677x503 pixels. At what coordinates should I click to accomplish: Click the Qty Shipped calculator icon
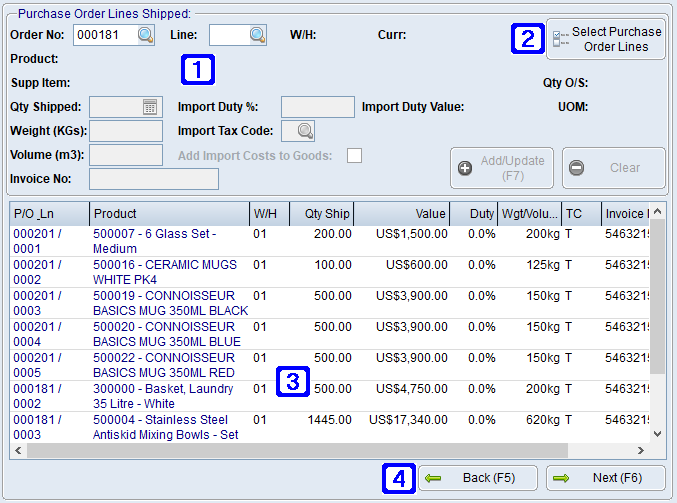point(150,107)
